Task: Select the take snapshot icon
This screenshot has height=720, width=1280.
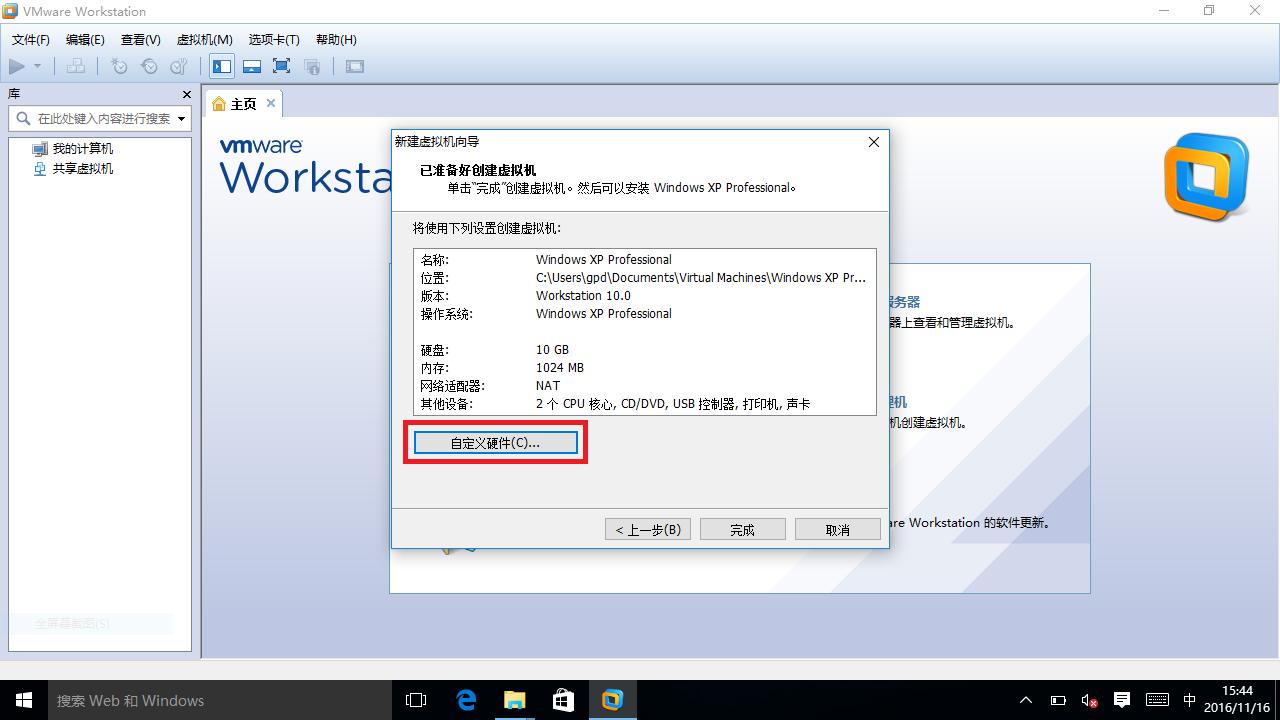Action: click(119, 66)
